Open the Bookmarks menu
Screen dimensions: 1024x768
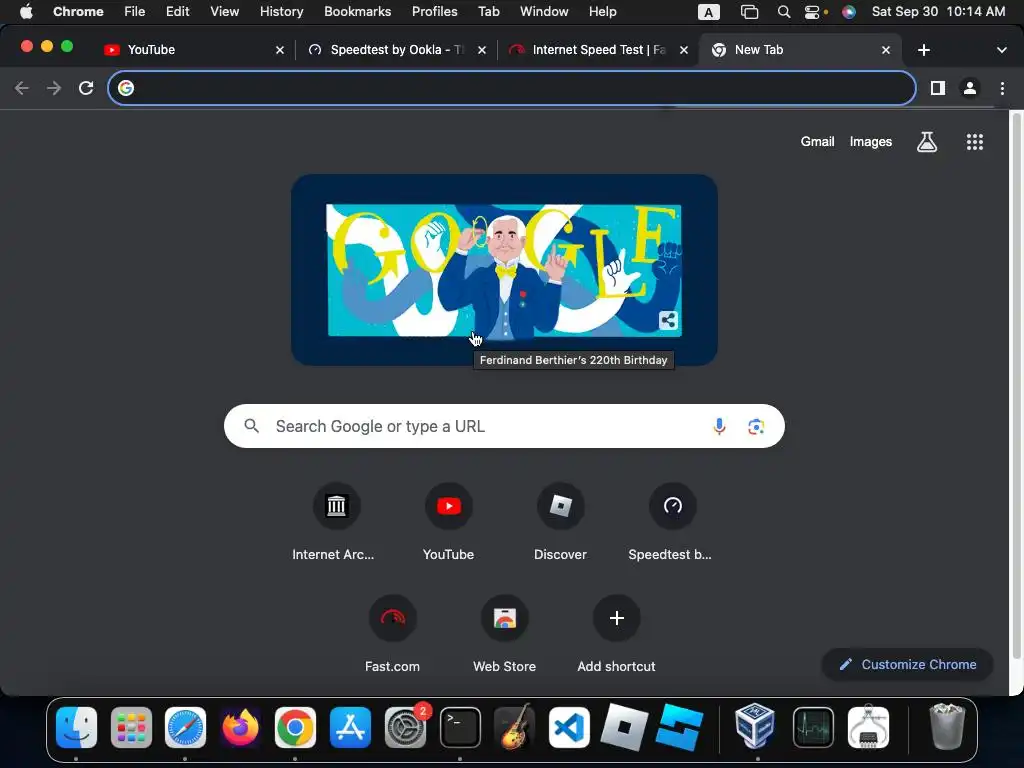click(x=357, y=12)
